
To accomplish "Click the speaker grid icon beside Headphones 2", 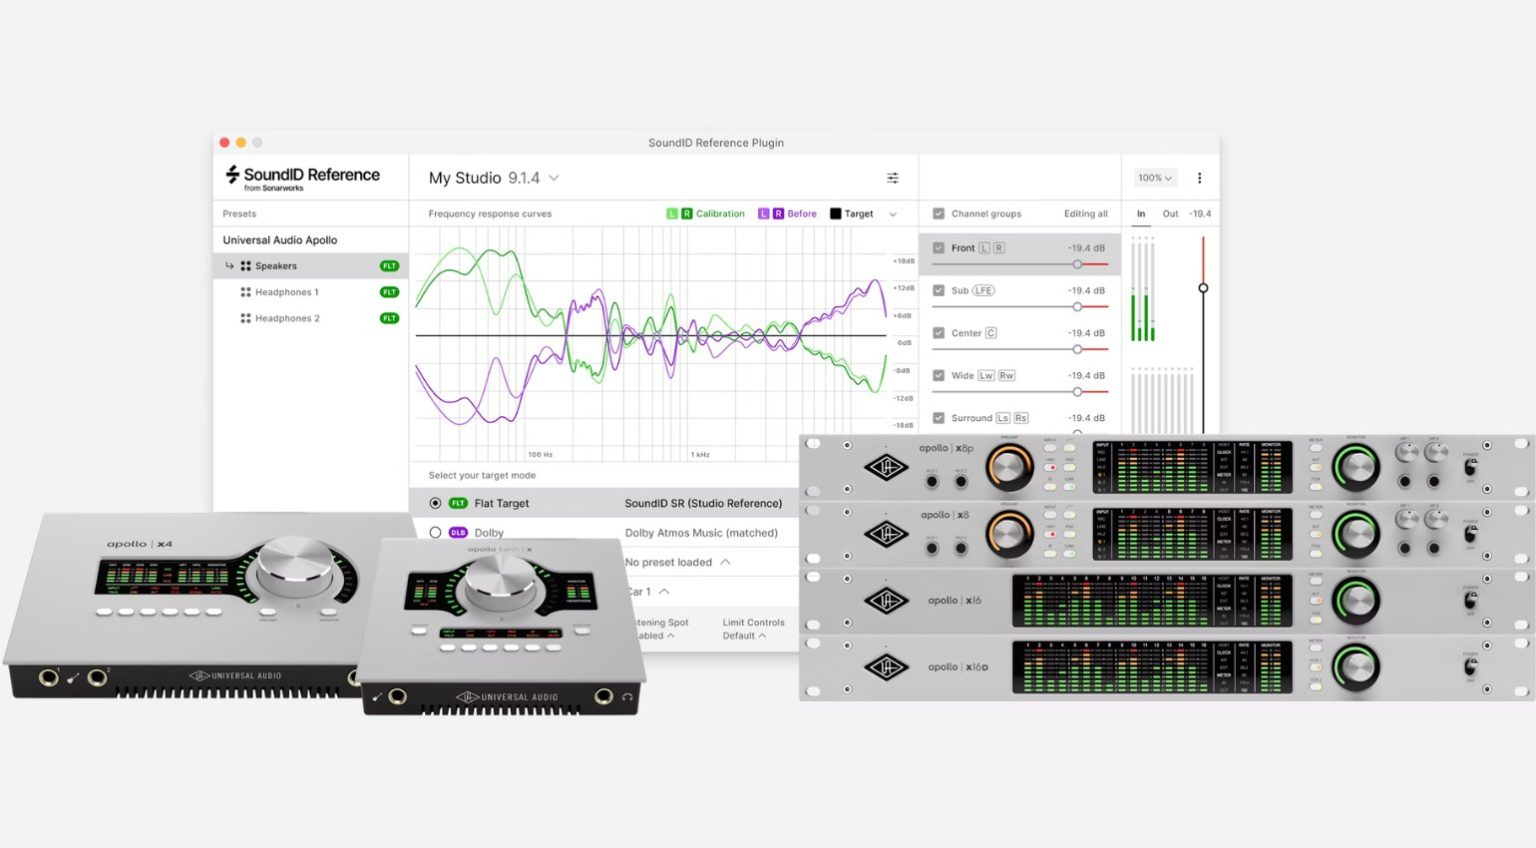I will [x=245, y=318].
